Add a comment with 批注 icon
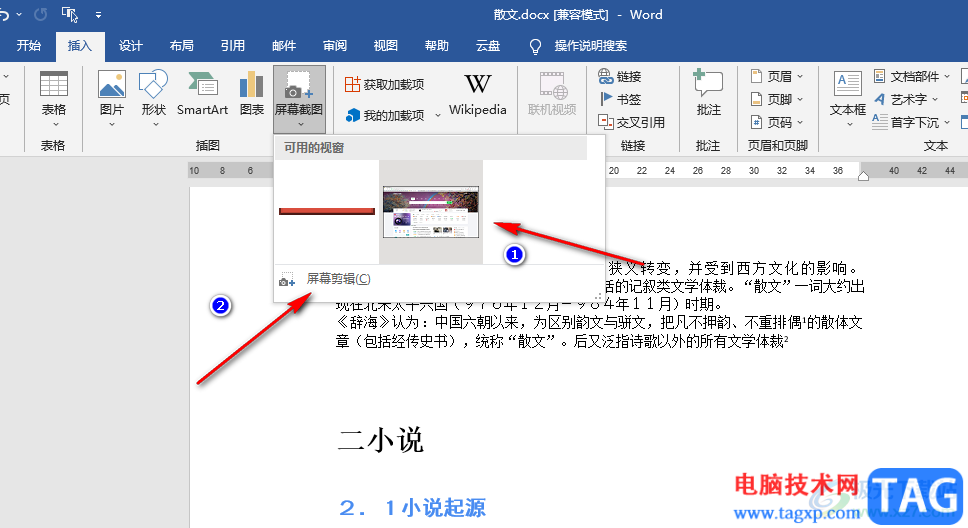The width and height of the screenshot is (968, 528). coord(708,83)
